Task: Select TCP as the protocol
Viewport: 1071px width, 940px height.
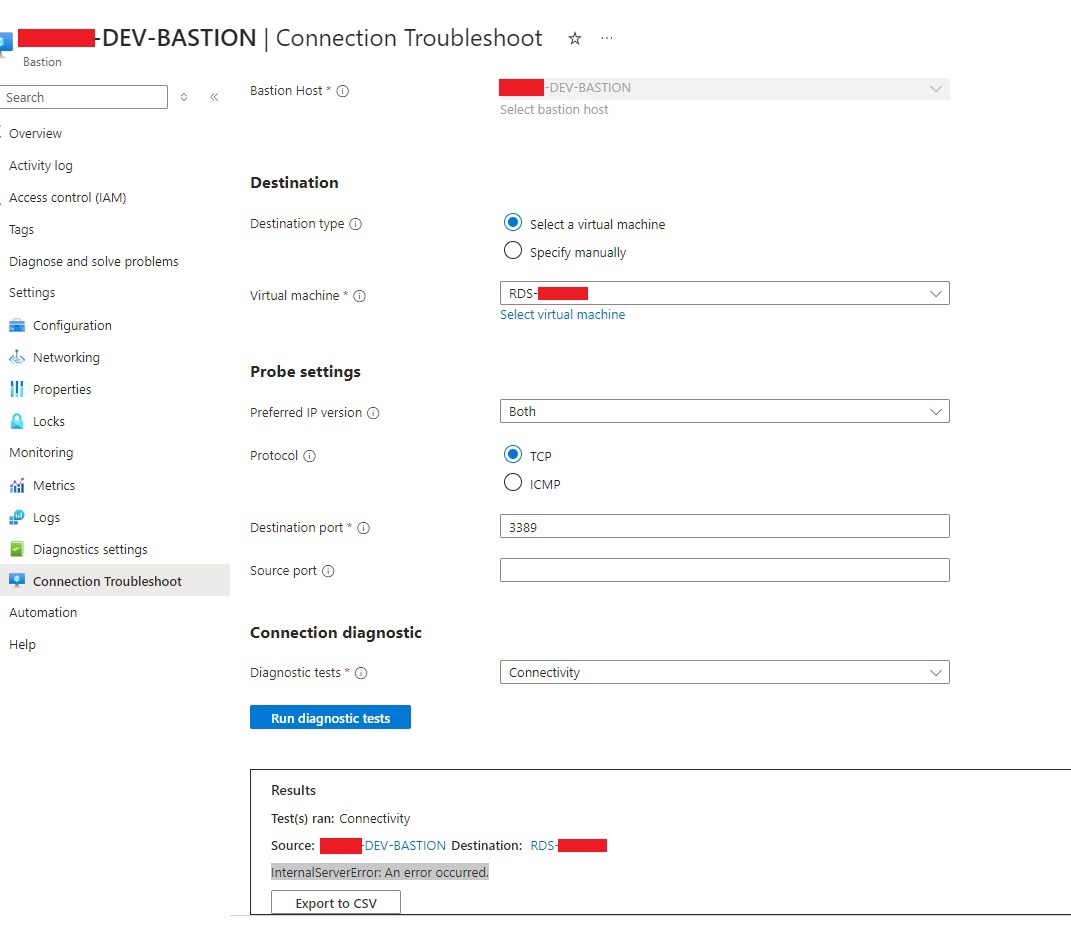Action: click(x=513, y=455)
